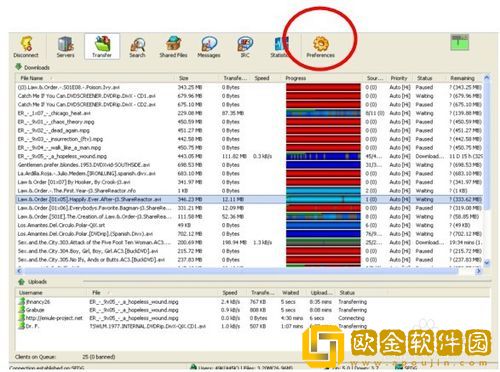Select Law & Order Happily Ever After row
Screen dimensions: 500x372
click(249, 199)
